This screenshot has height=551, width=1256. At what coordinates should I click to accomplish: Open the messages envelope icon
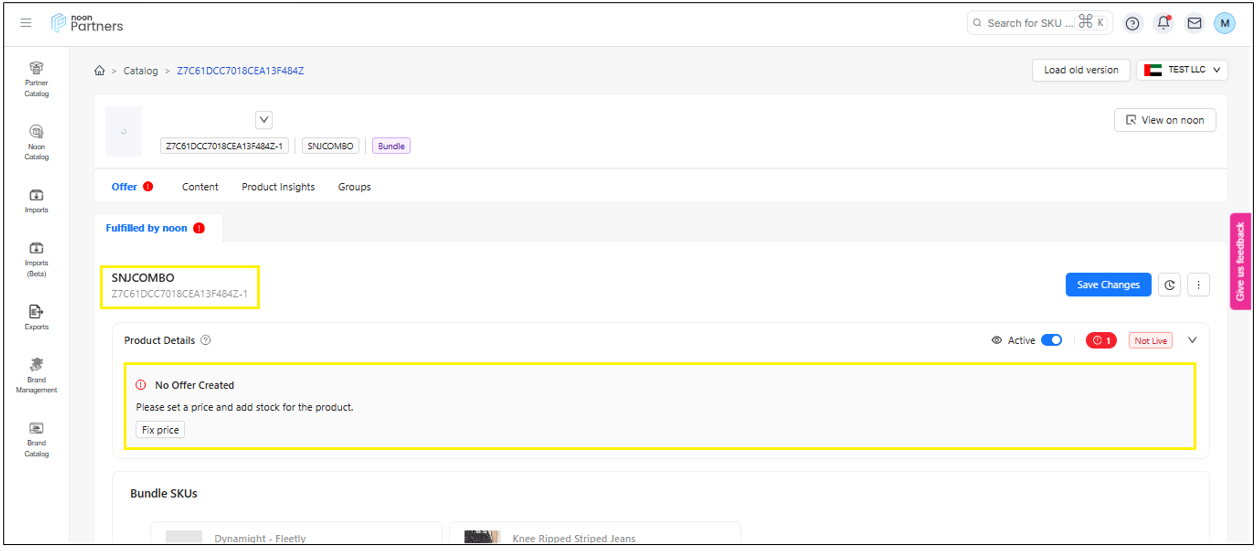[1194, 23]
